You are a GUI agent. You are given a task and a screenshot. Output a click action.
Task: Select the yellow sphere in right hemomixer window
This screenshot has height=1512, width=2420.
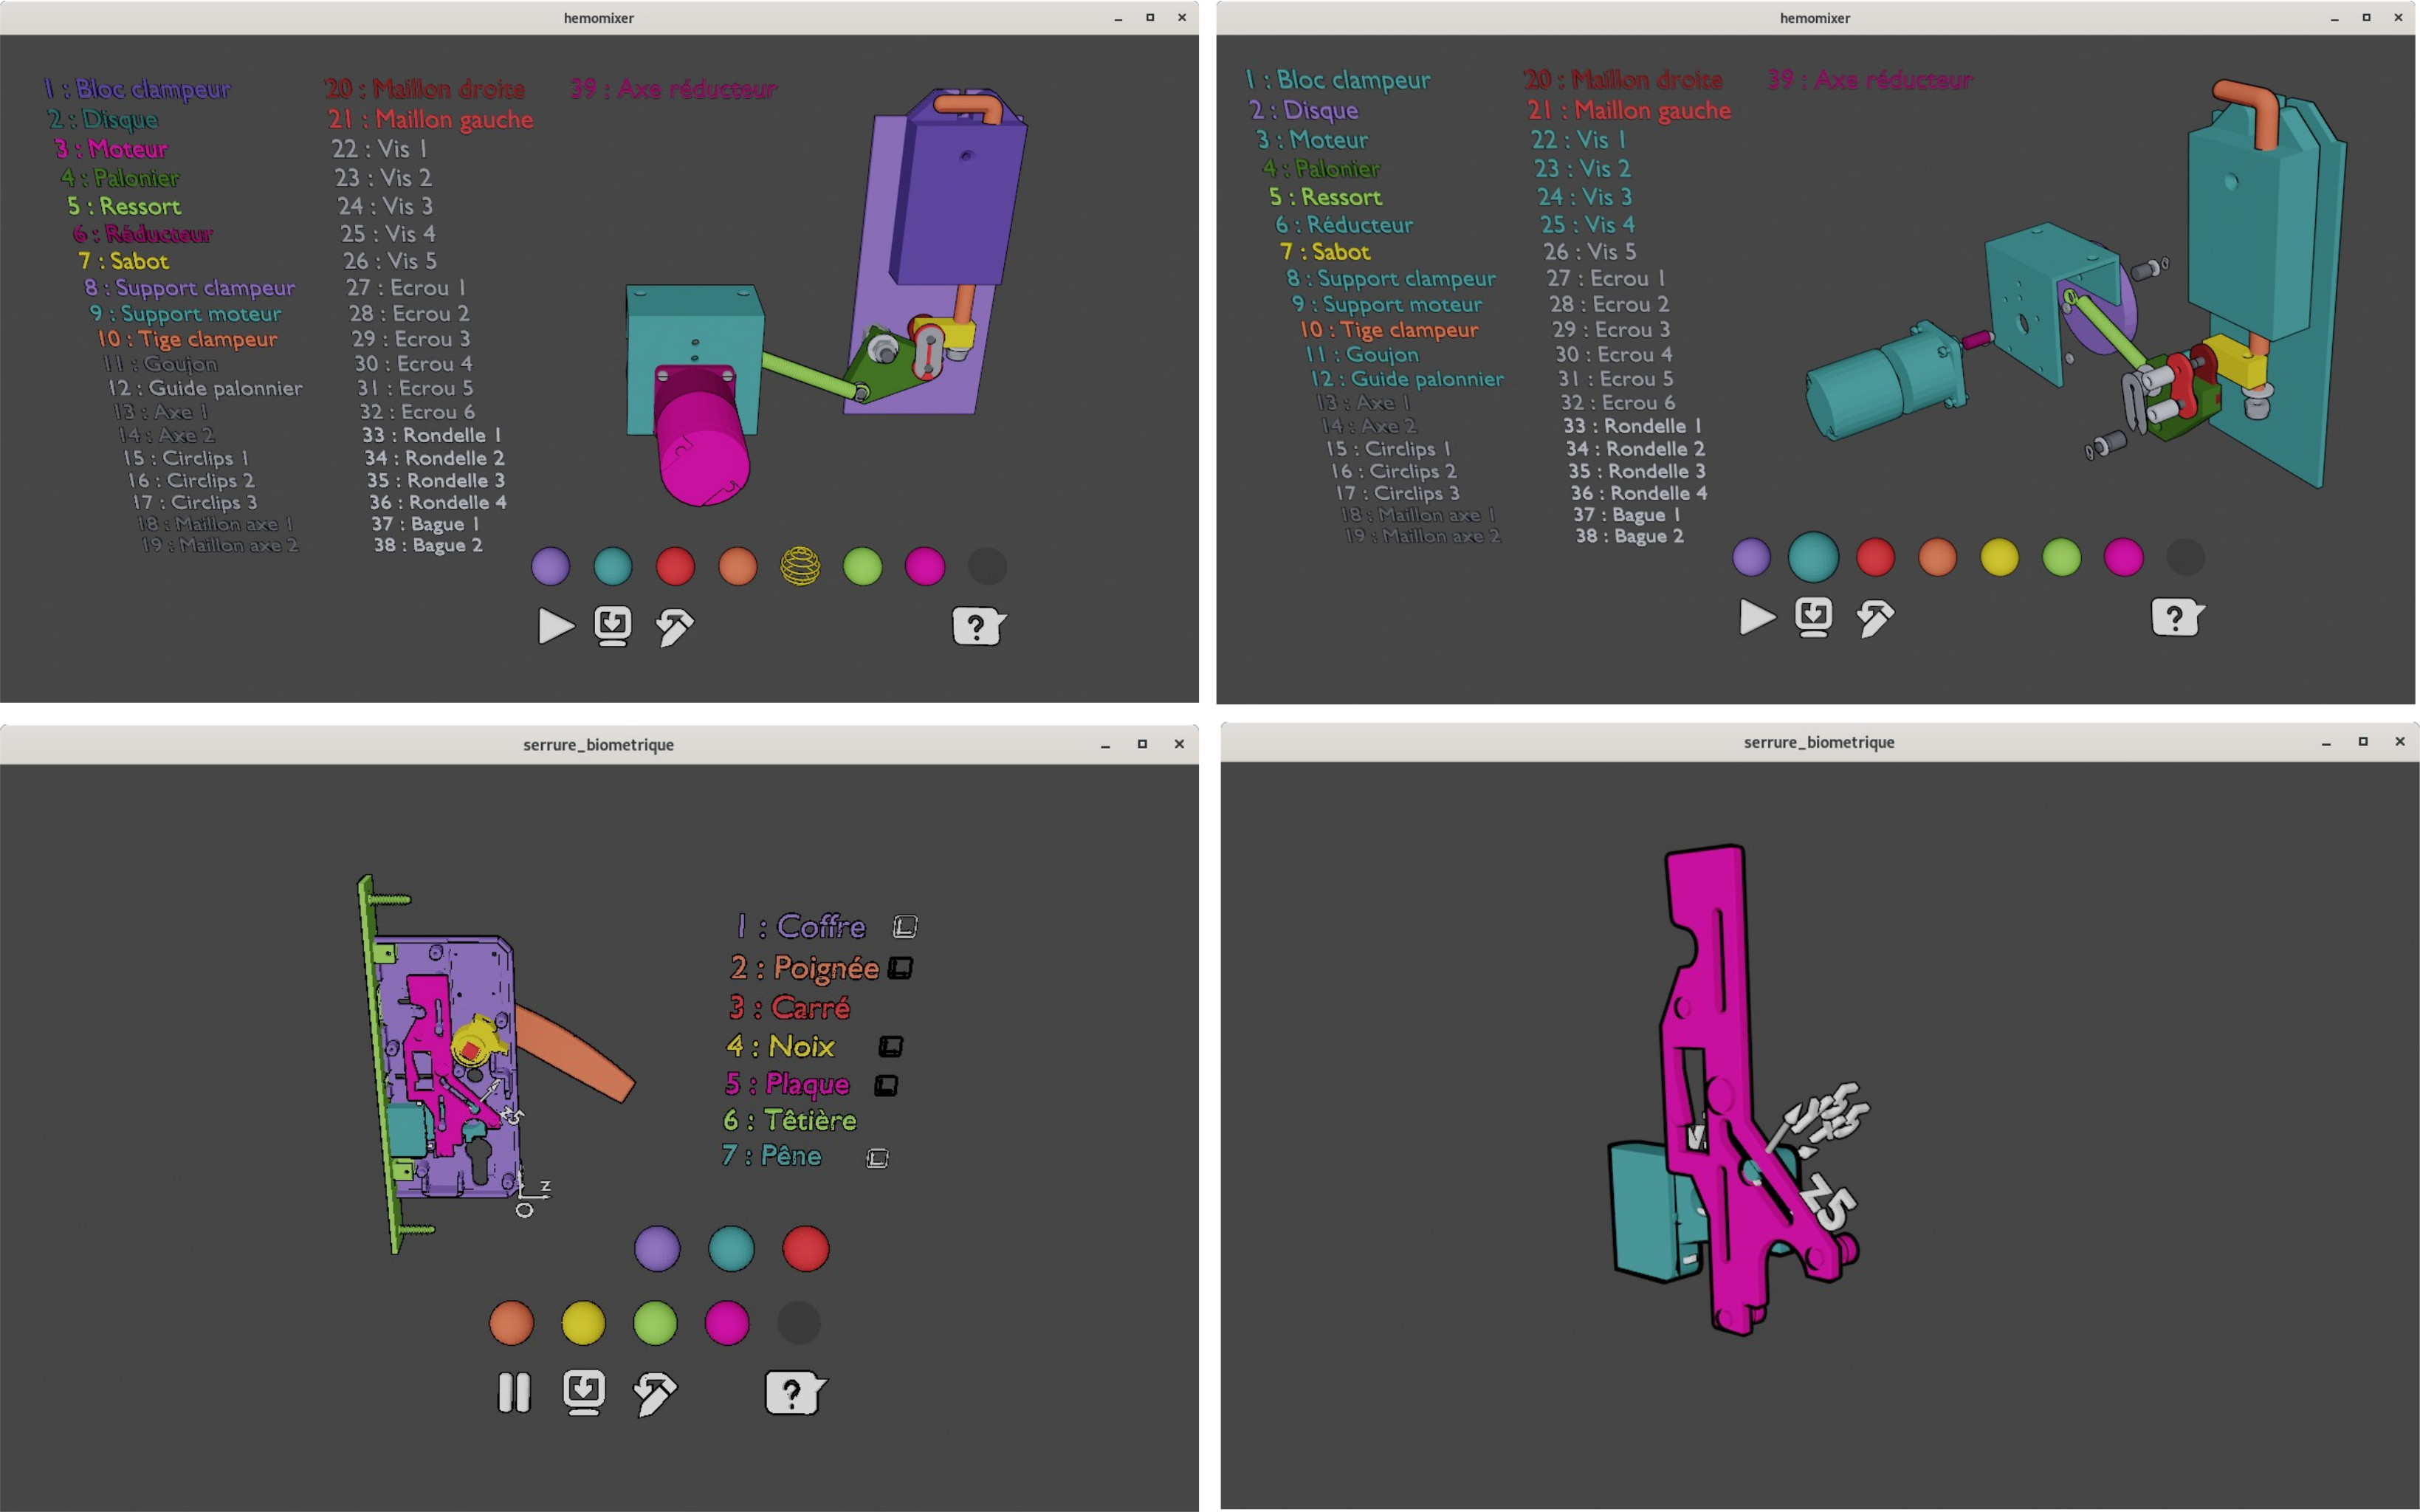pos(1999,557)
